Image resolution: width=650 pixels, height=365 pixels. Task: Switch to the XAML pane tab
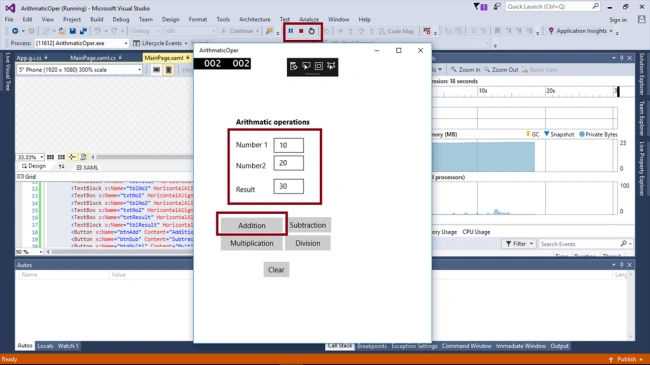coord(87,167)
